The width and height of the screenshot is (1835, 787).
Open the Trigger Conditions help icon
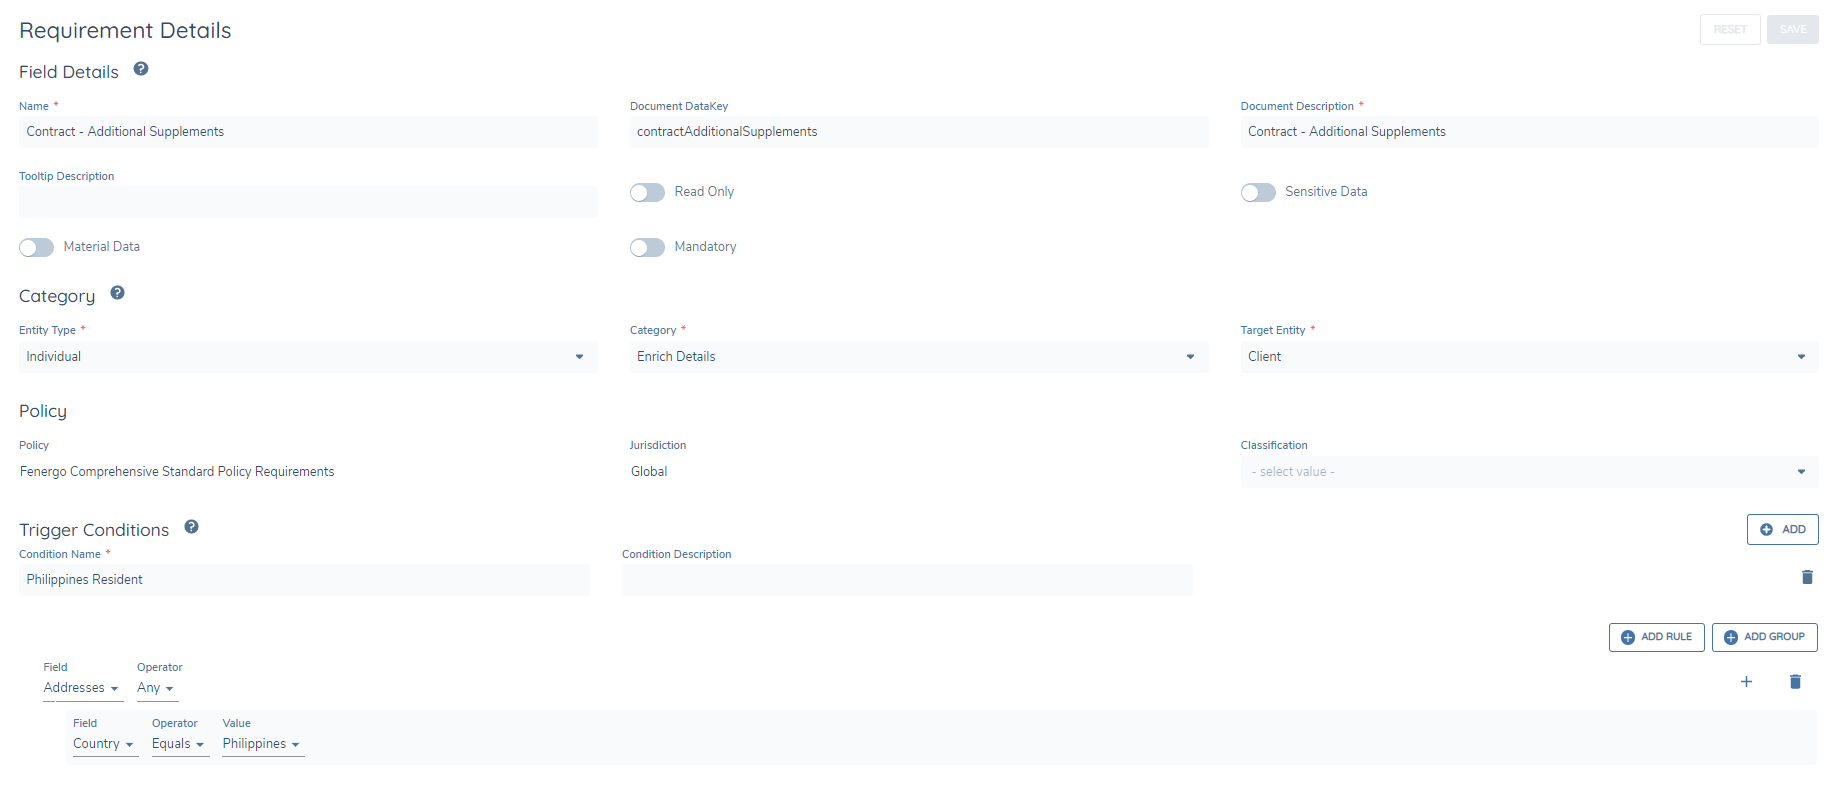191,527
